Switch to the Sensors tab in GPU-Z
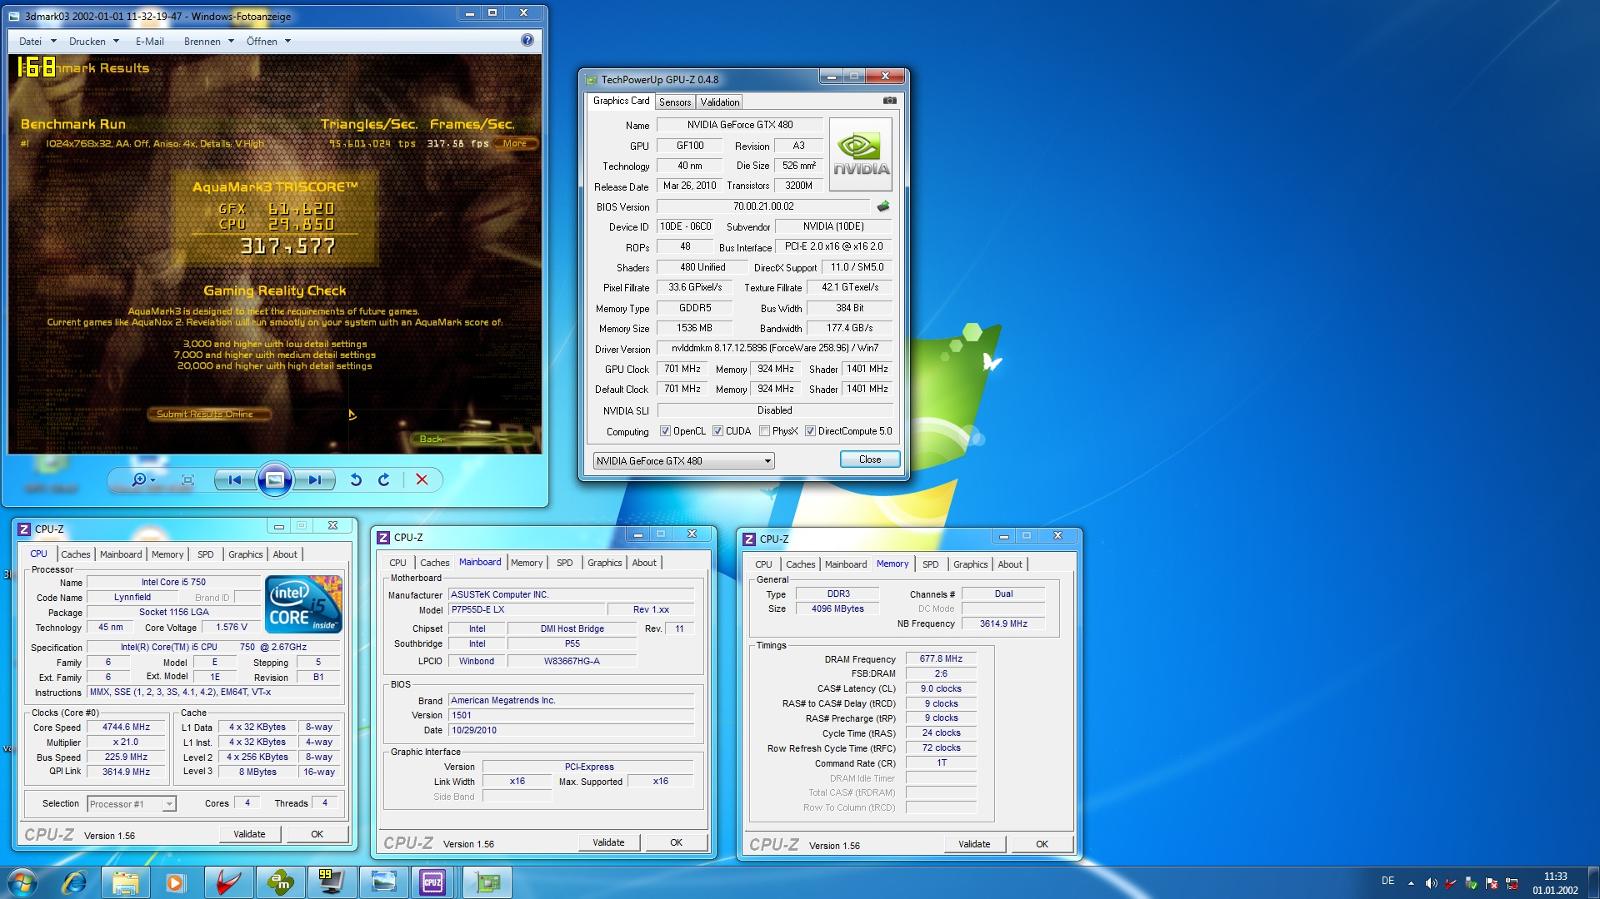Image resolution: width=1600 pixels, height=899 pixels. pyautogui.click(x=675, y=102)
